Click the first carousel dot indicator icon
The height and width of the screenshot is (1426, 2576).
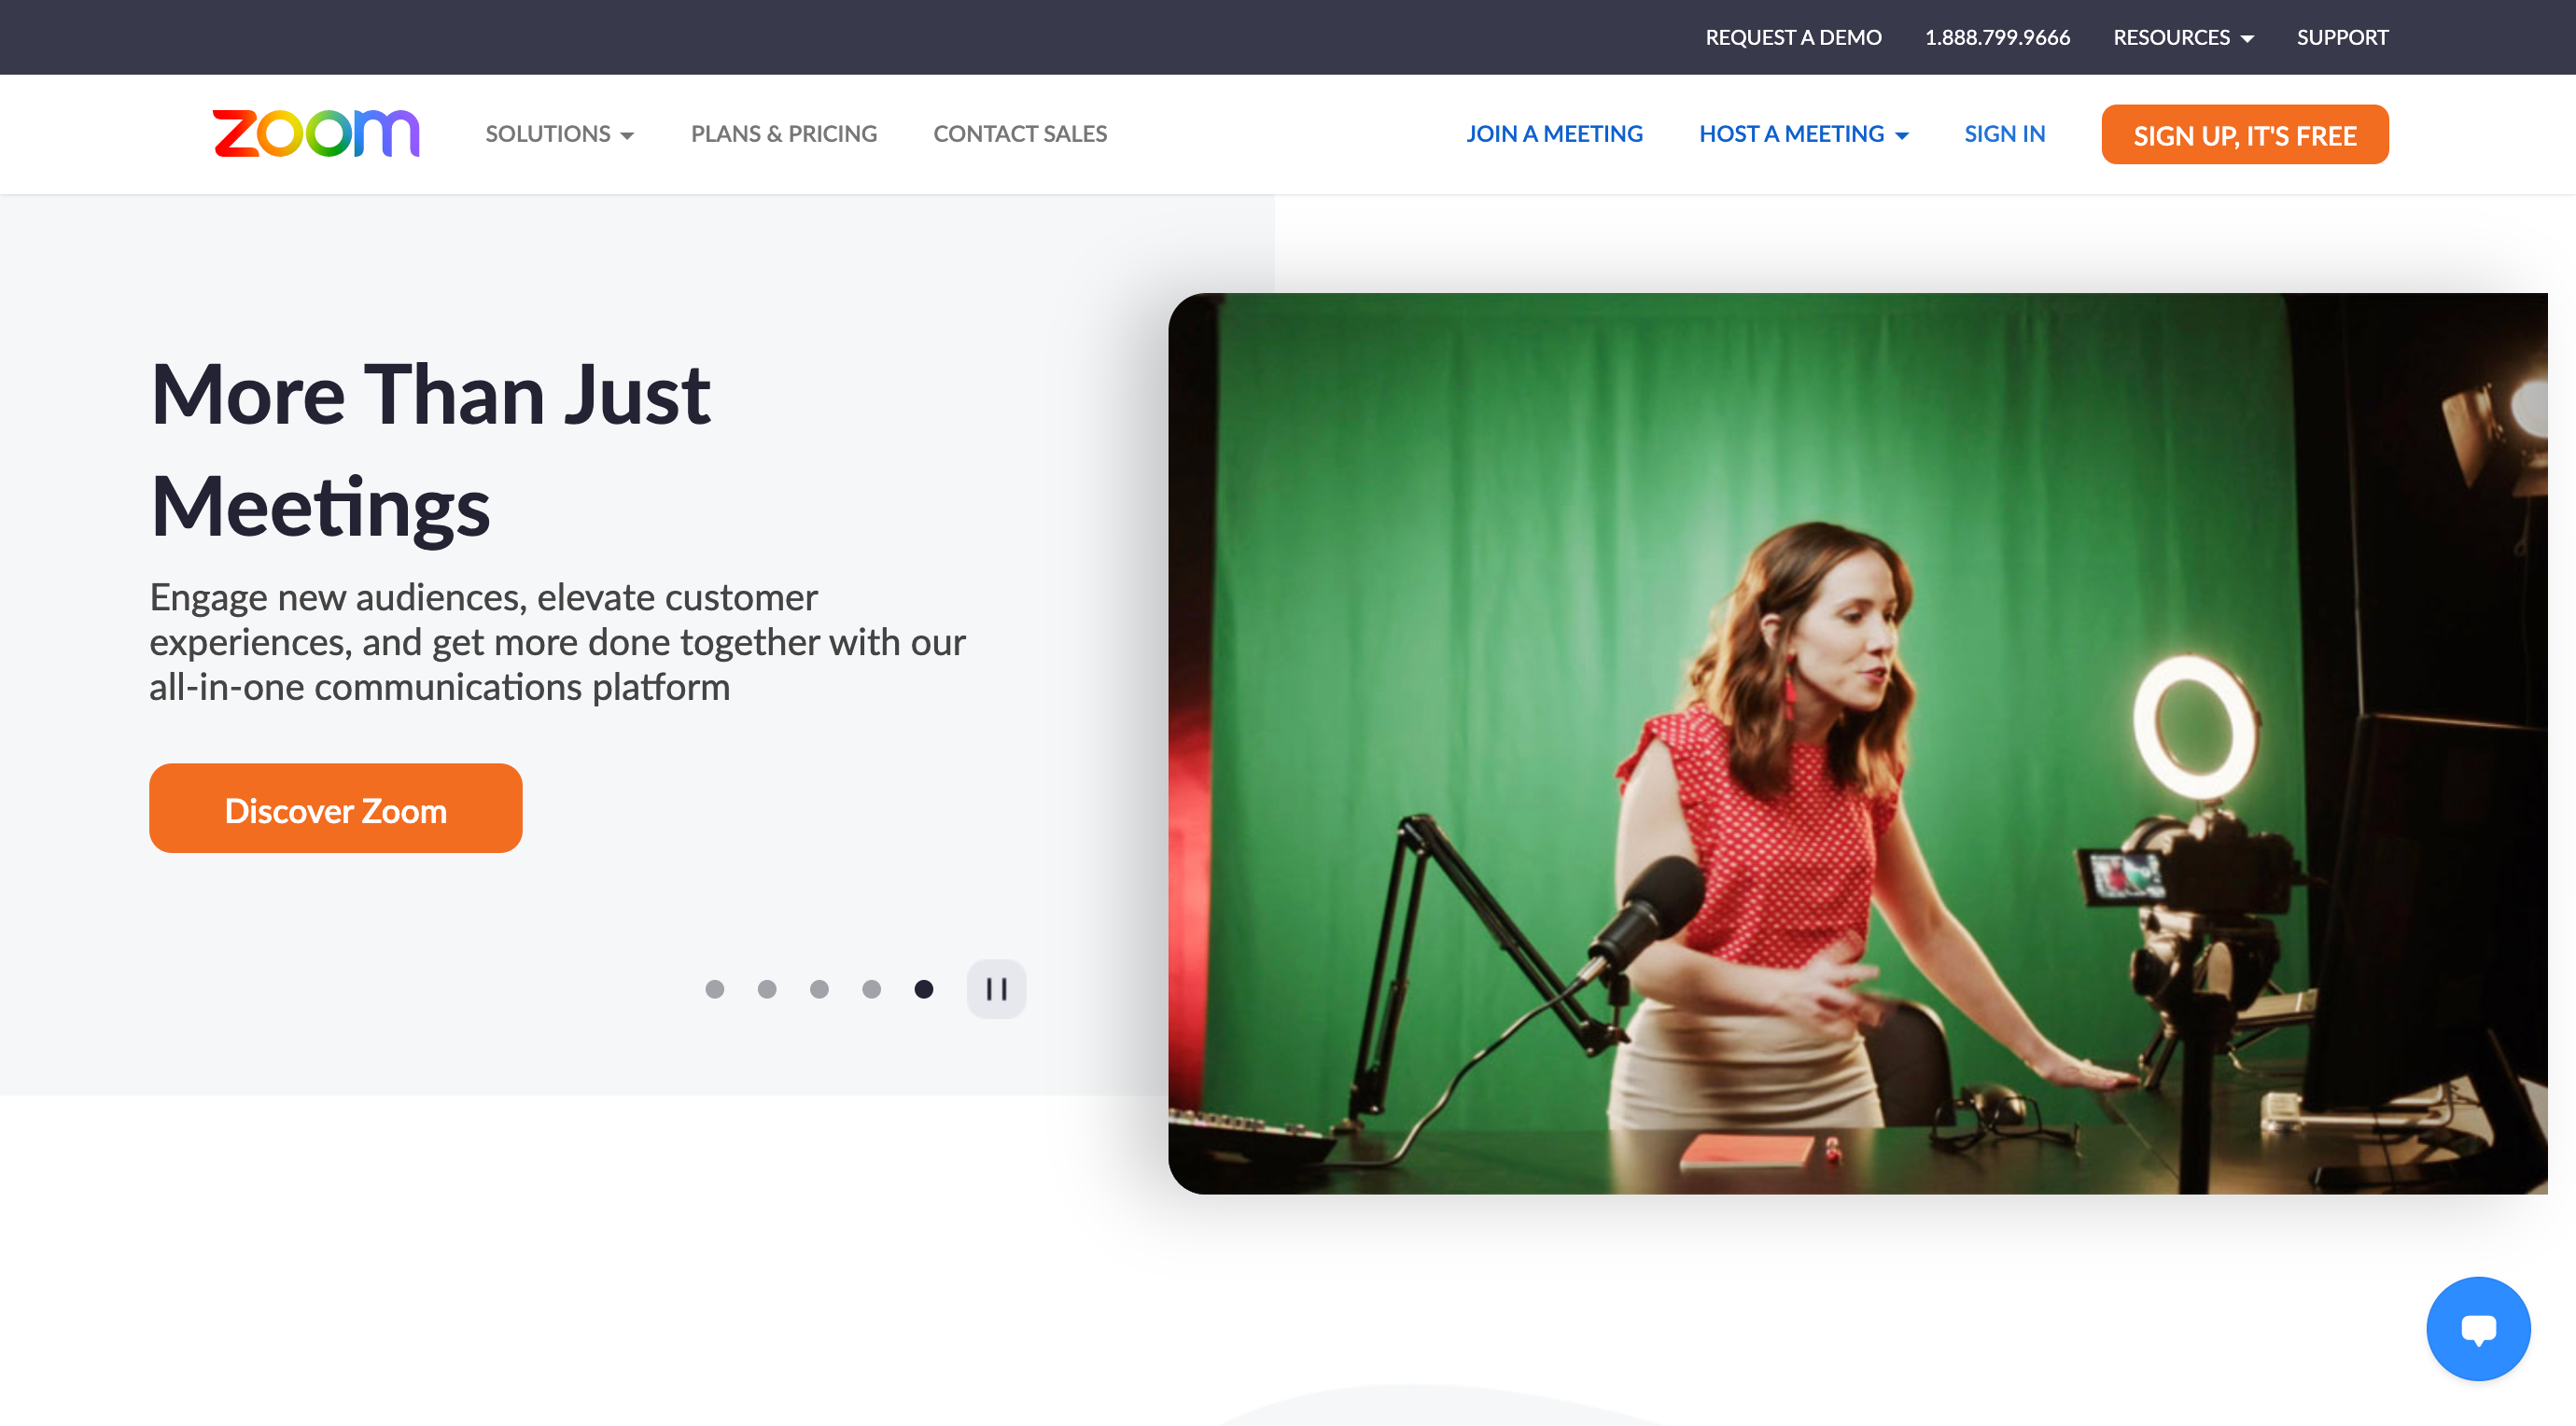tap(717, 988)
